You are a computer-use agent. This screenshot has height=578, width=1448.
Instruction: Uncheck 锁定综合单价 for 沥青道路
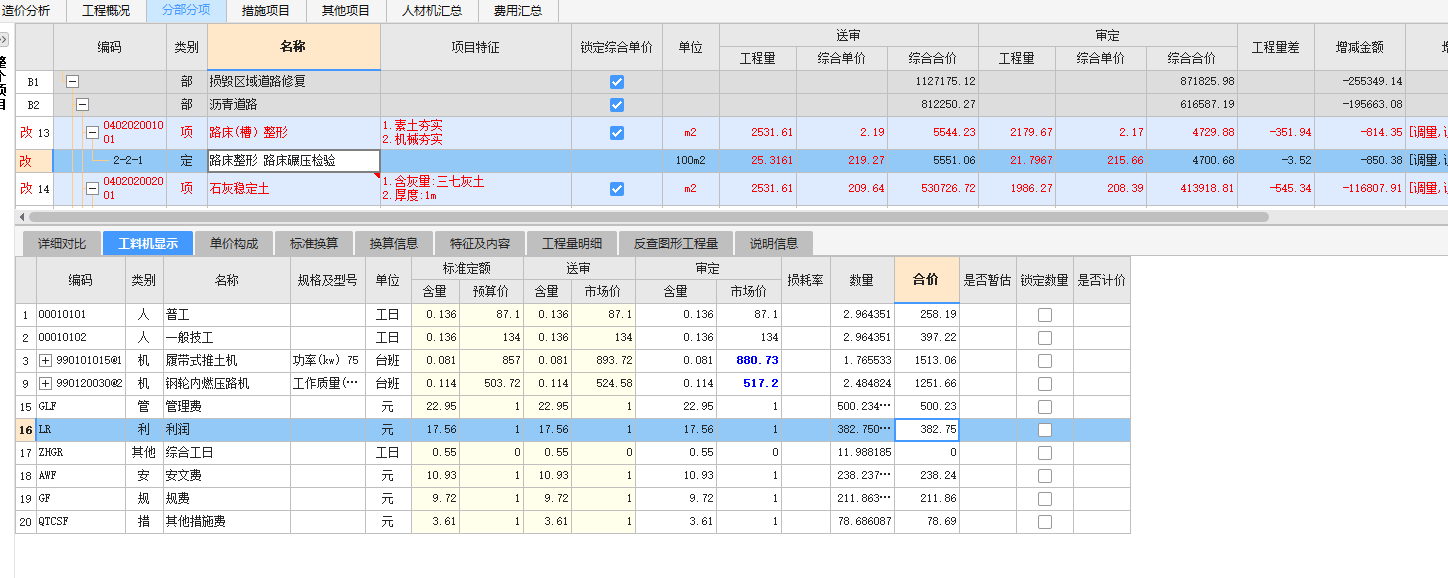(x=617, y=104)
